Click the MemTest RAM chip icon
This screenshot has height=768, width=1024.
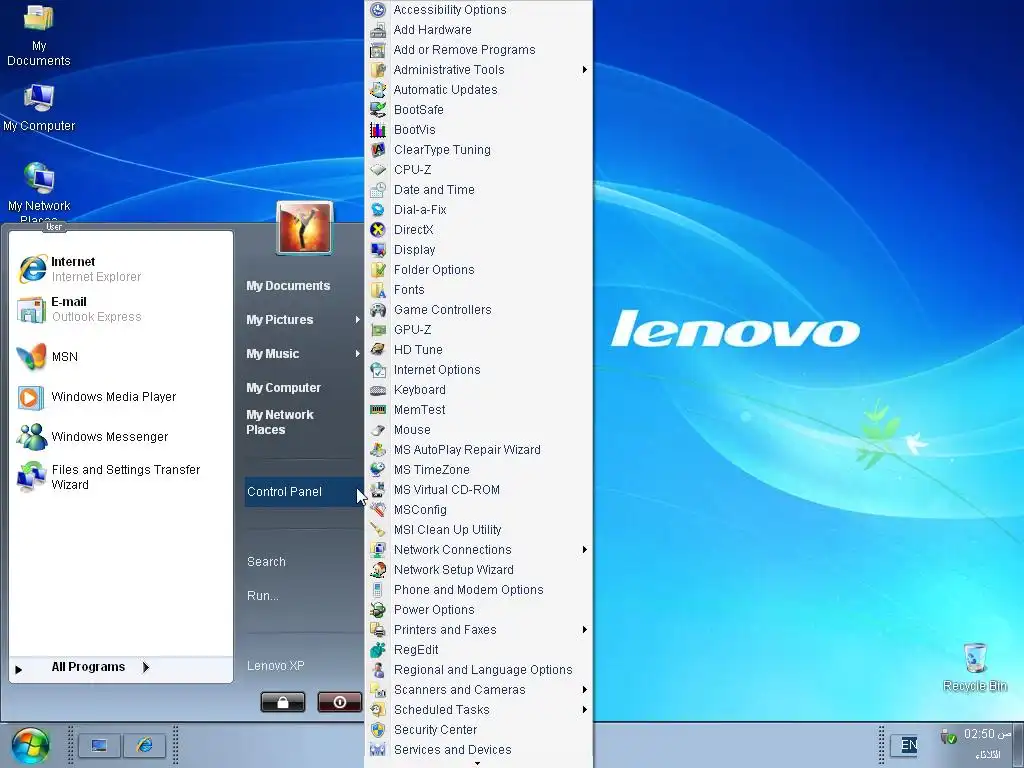[377, 409]
